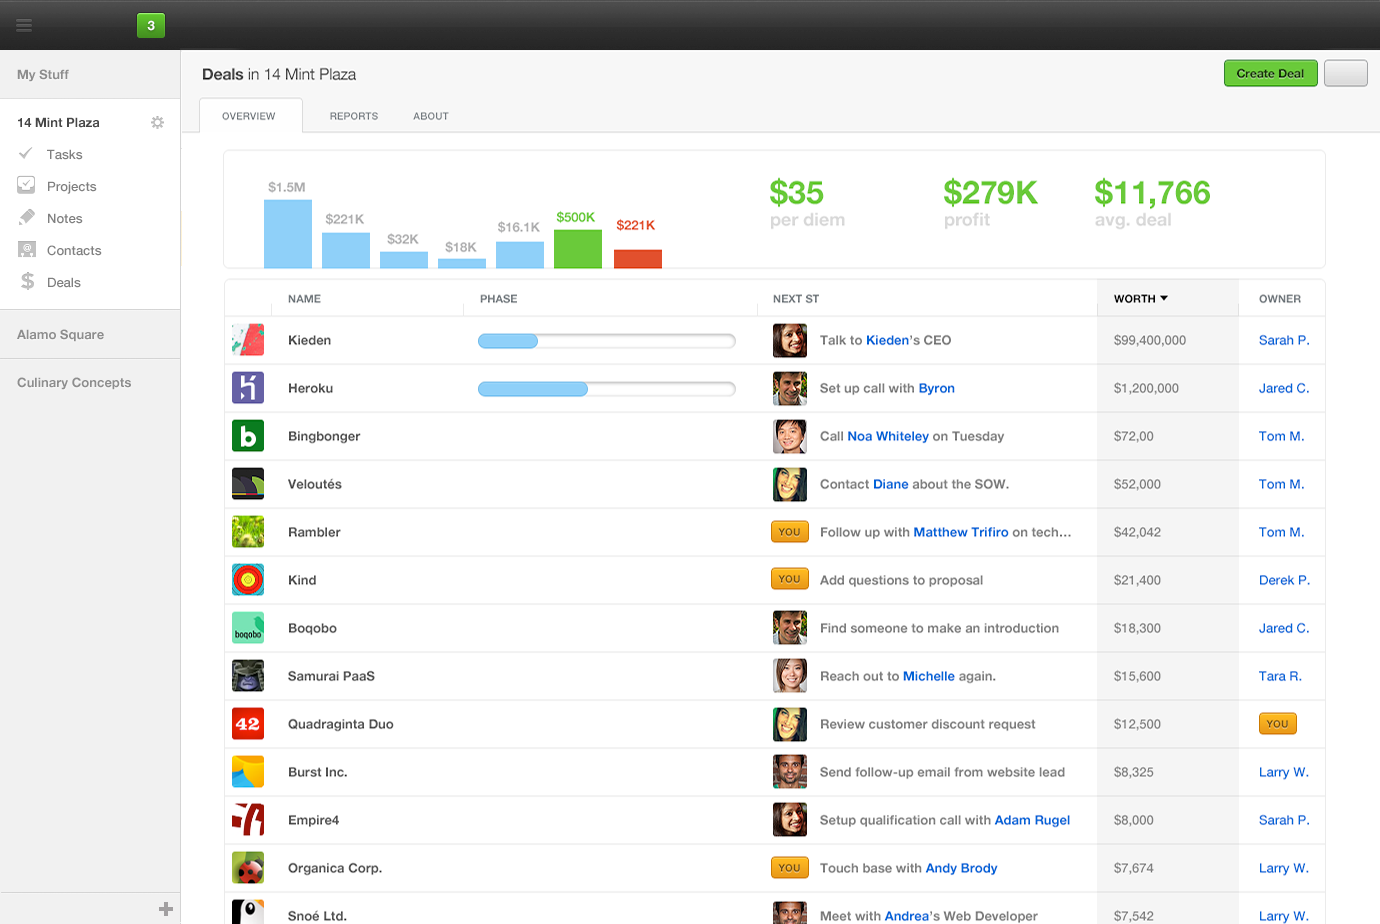This screenshot has width=1380, height=924.
Task: Click the Adam Rugel contact link
Action: pos(1032,820)
